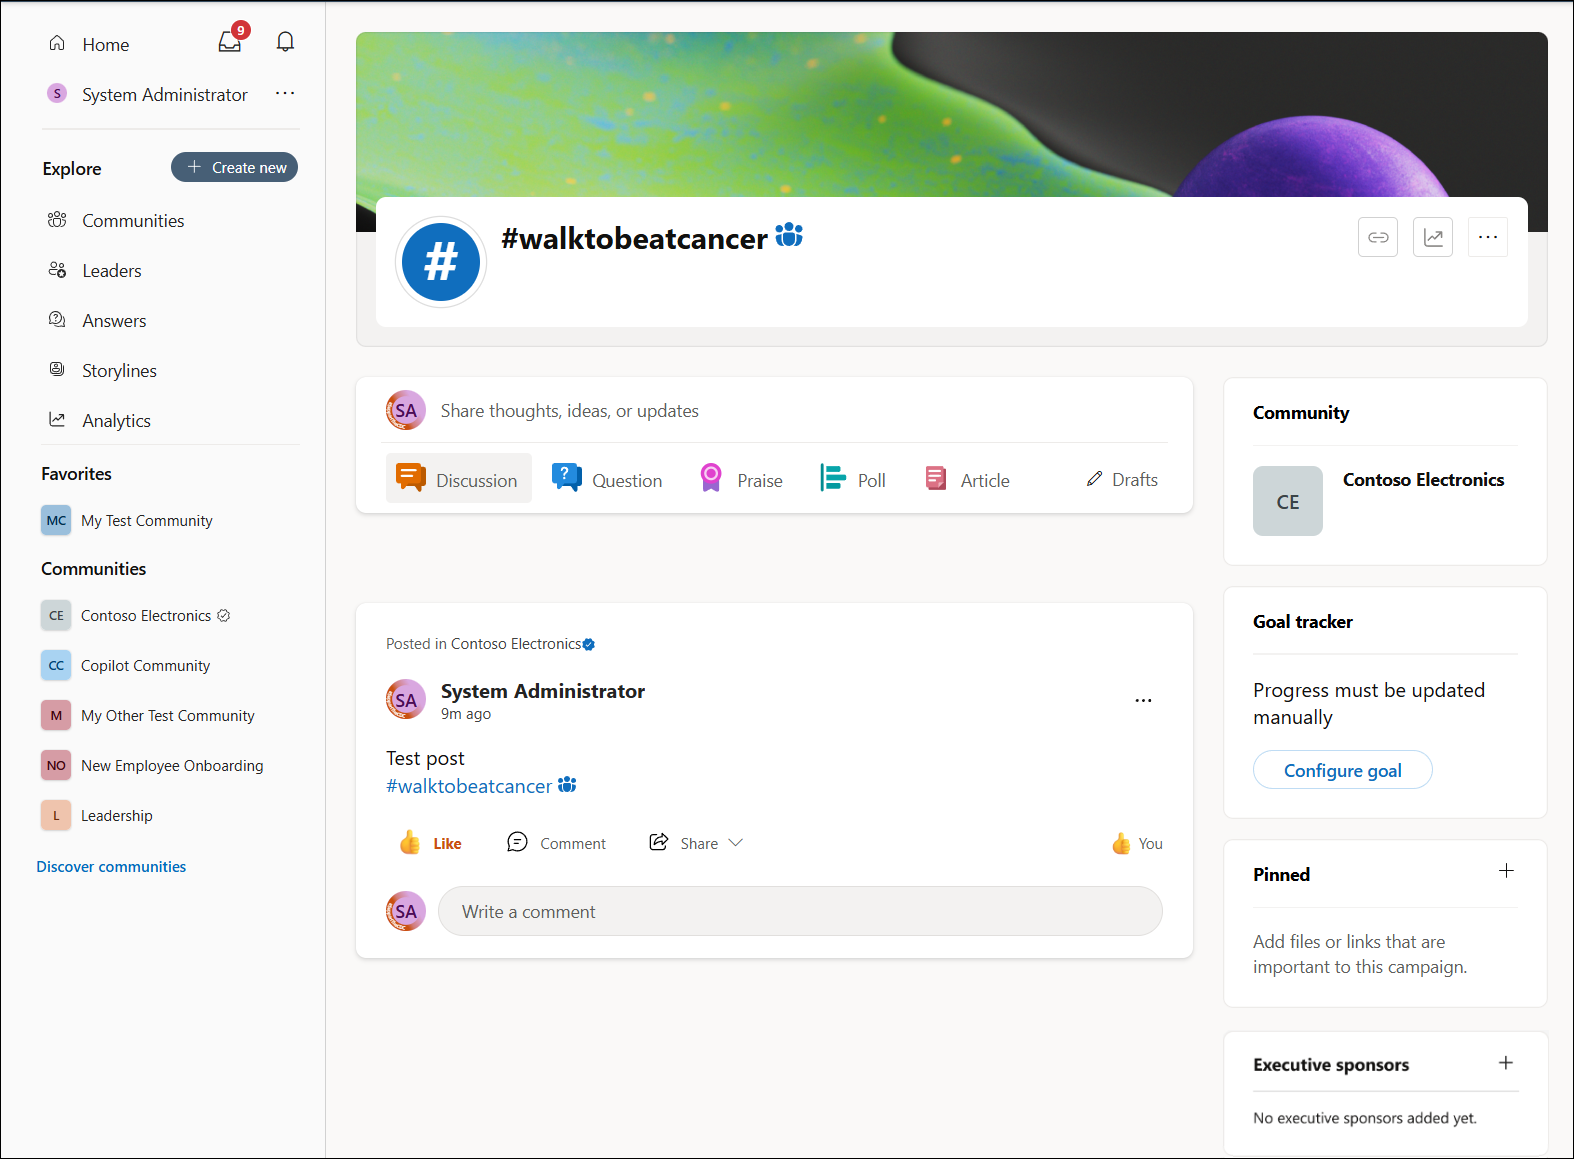The height and width of the screenshot is (1159, 1574).
Task: Open the inbox with 9 notifications
Action: click(231, 42)
